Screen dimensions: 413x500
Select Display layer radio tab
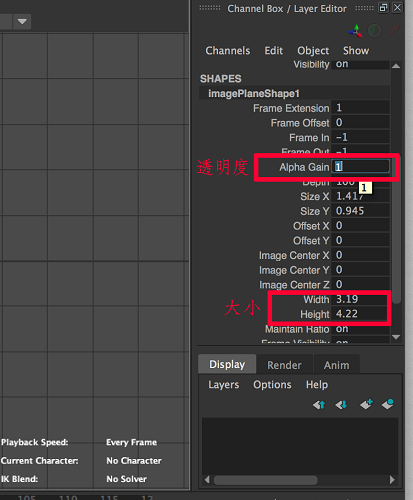pyautogui.click(x=227, y=364)
